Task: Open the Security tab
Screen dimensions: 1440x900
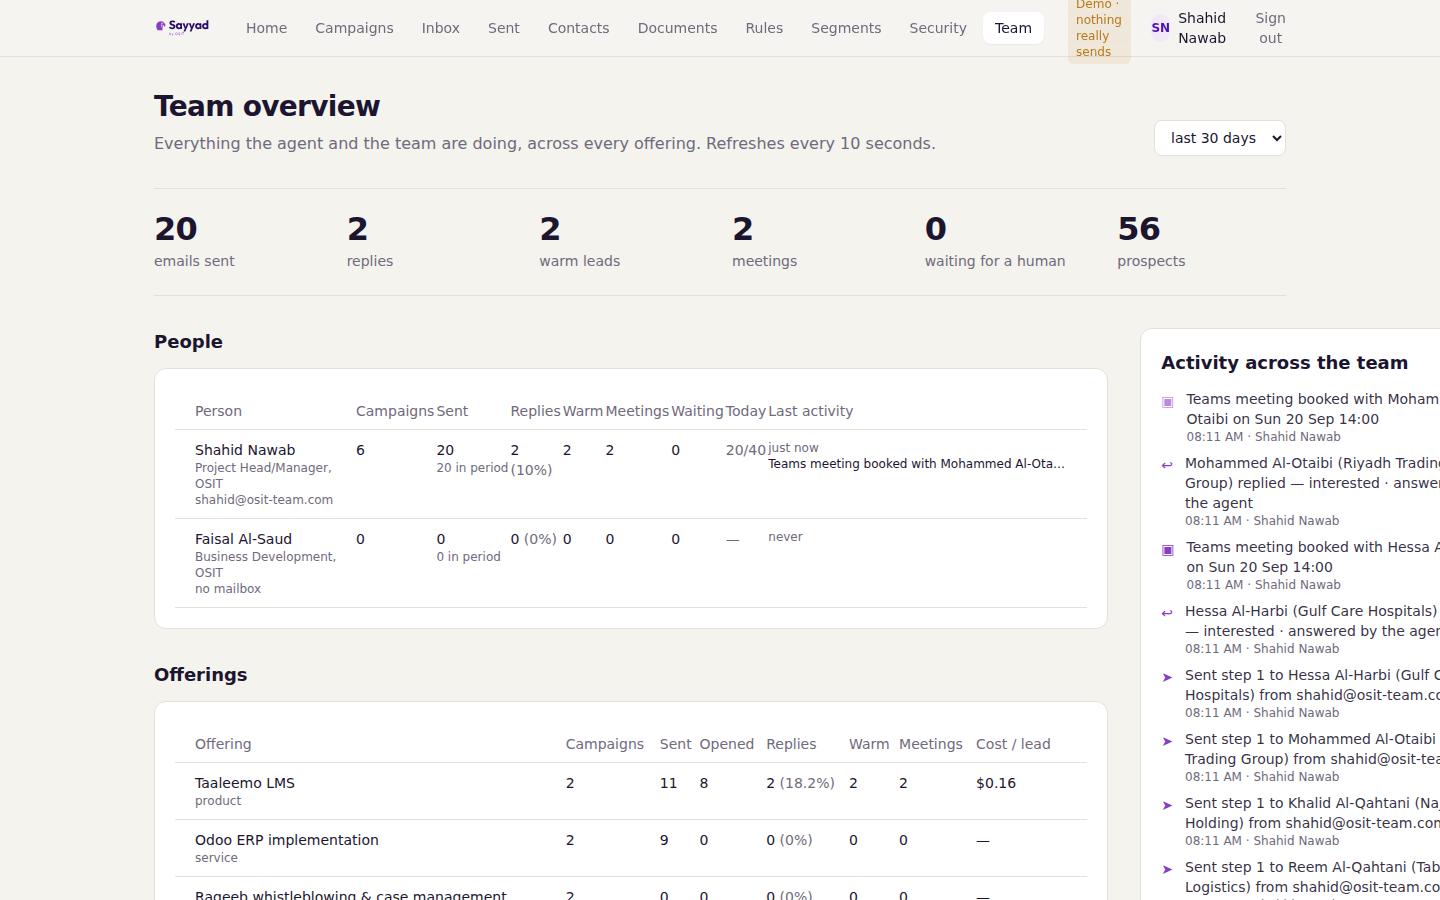Action: click(937, 28)
